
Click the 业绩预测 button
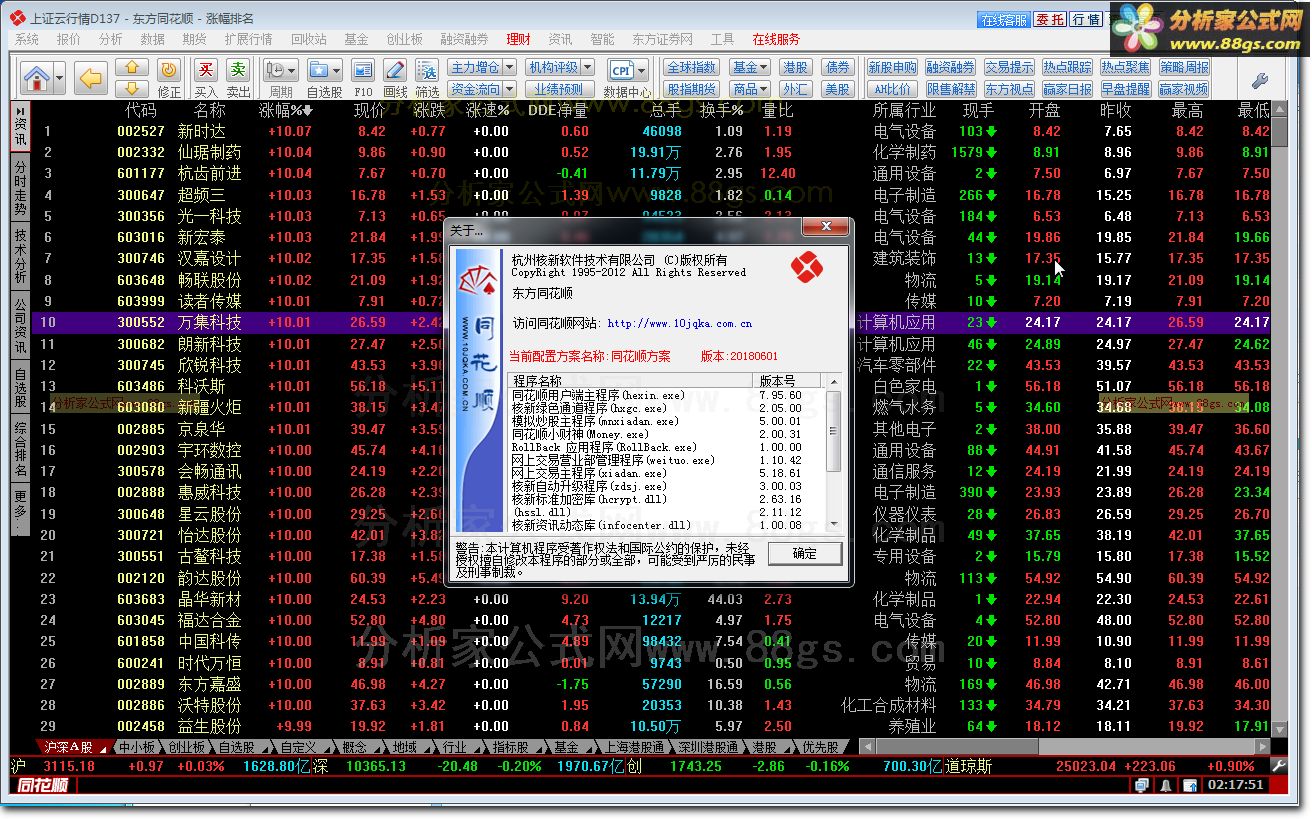click(x=559, y=88)
